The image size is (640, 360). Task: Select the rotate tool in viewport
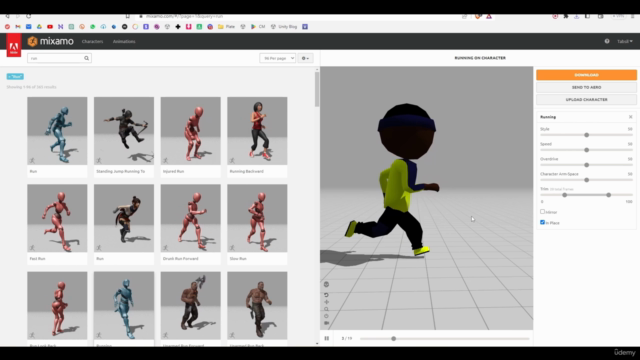[x=326, y=316]
